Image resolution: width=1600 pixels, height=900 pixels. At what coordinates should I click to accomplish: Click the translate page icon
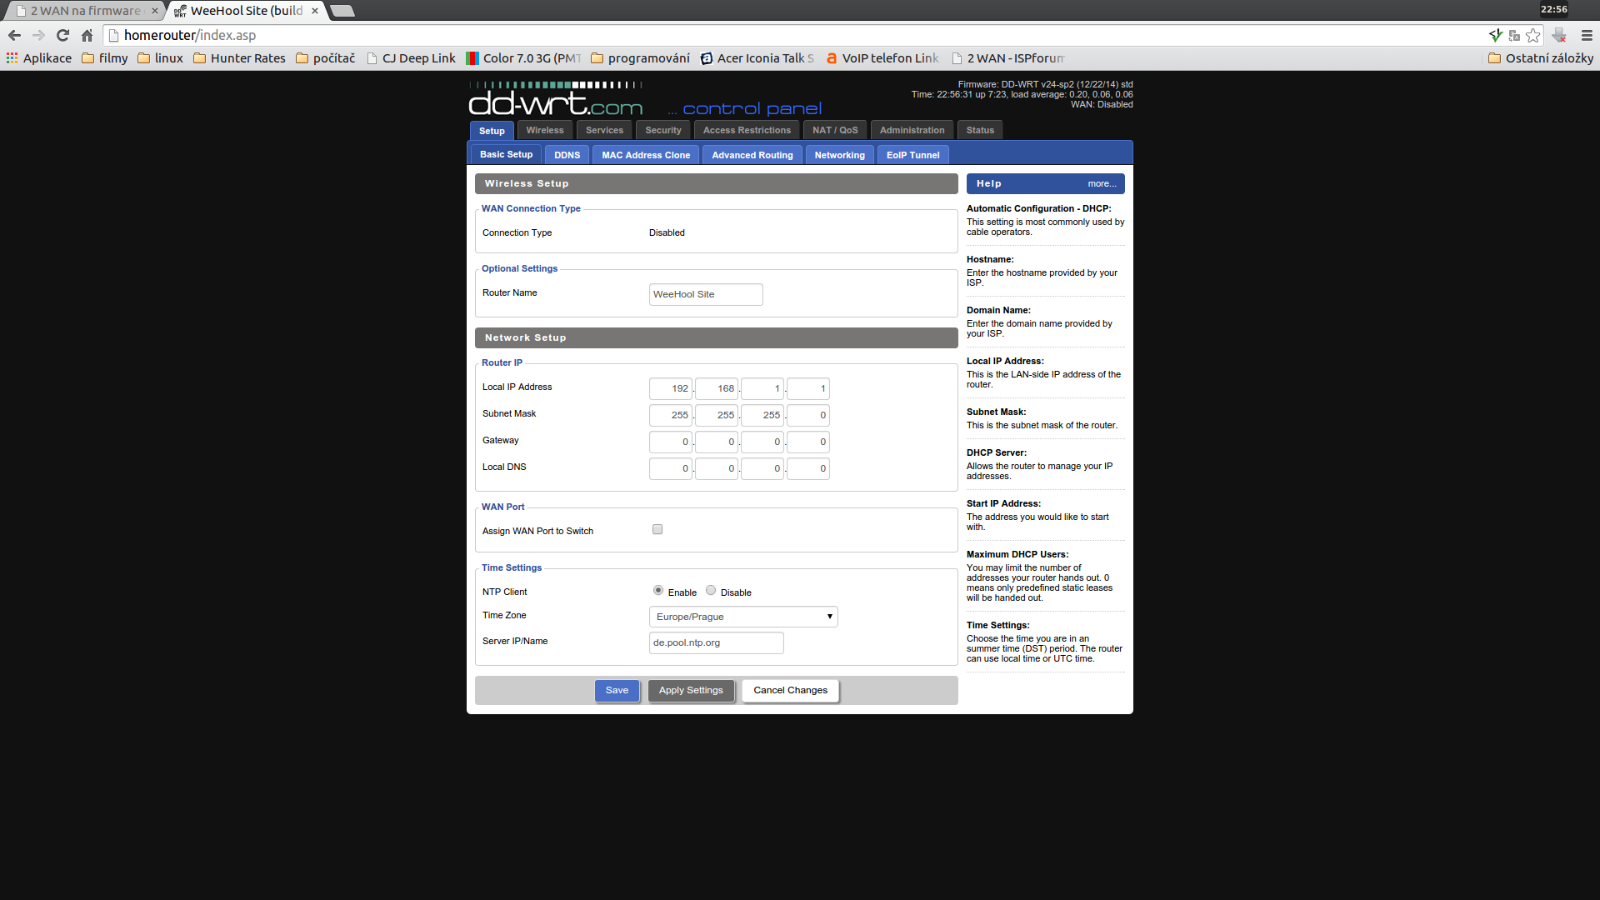click(x=1514, y=35)
